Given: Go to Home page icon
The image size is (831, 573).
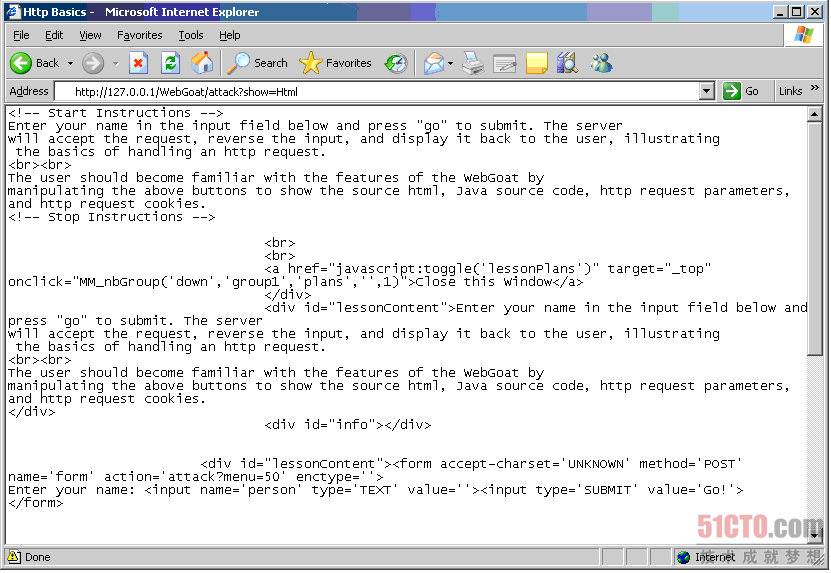Looking at the screenshot, I should (x=202, y=63).
